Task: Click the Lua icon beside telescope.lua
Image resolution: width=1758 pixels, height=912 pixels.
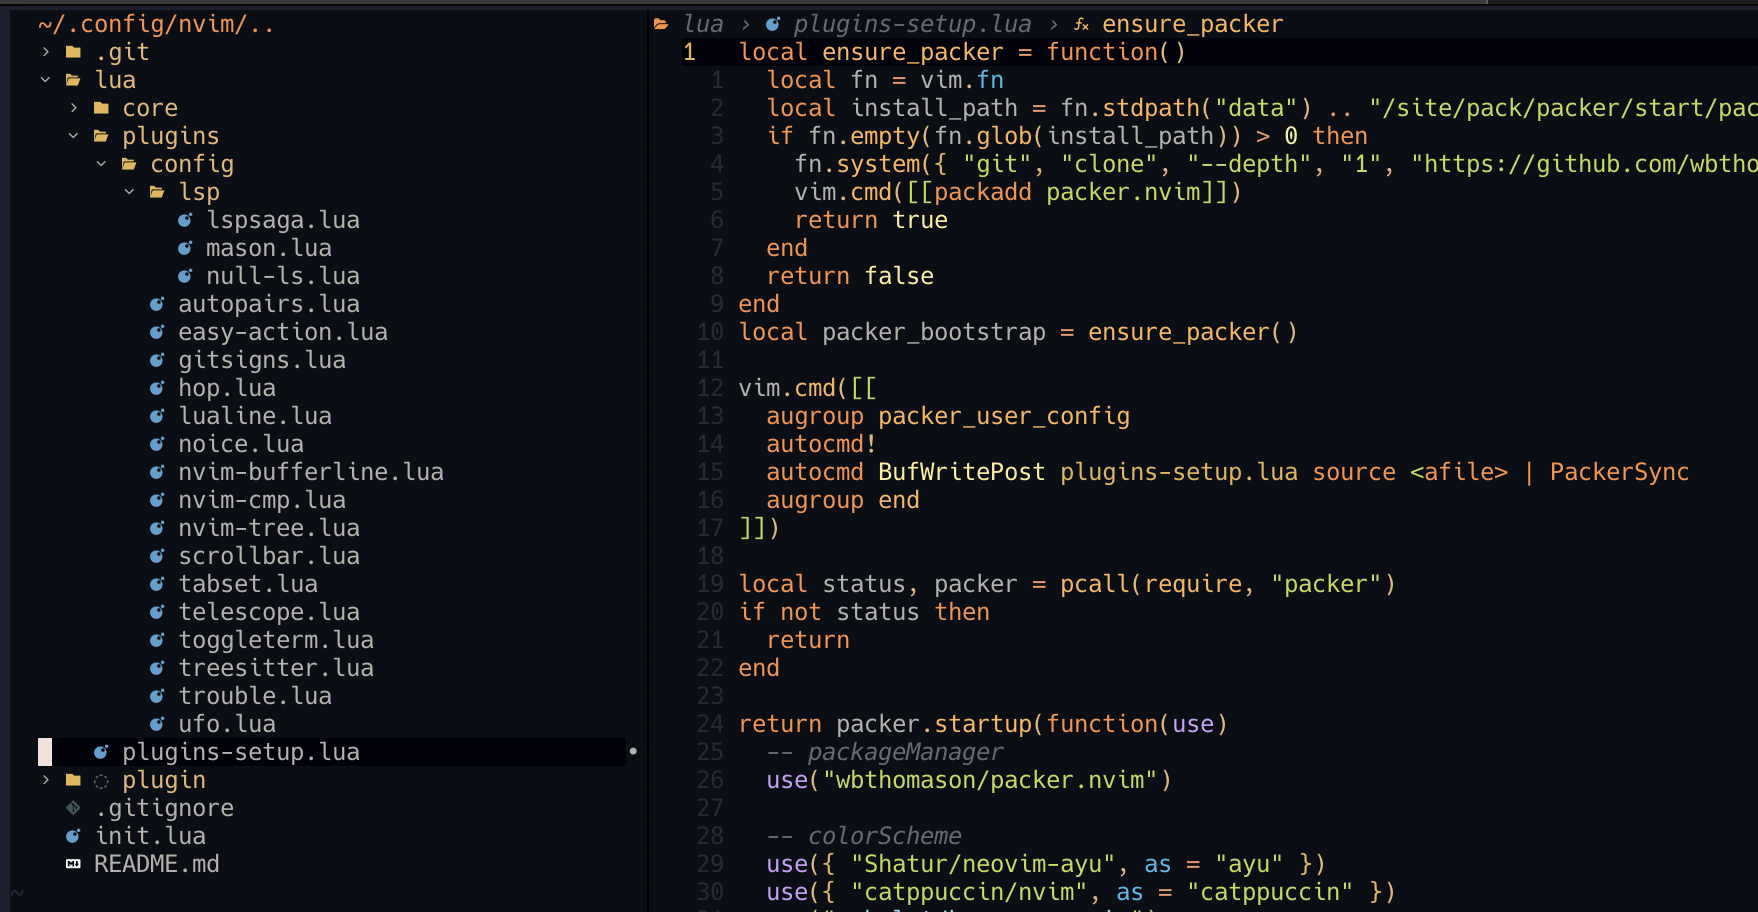Action: [157, 612]
